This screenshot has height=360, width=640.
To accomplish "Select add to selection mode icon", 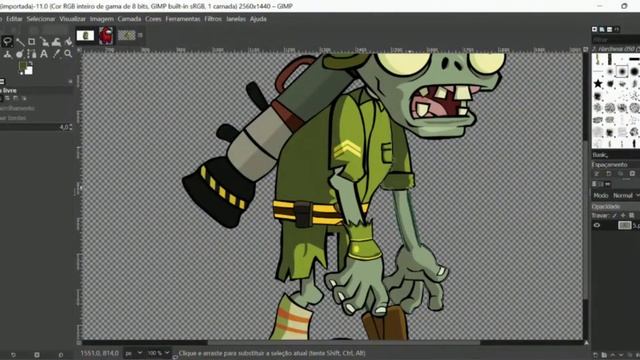I will click(x=7, y=98).
